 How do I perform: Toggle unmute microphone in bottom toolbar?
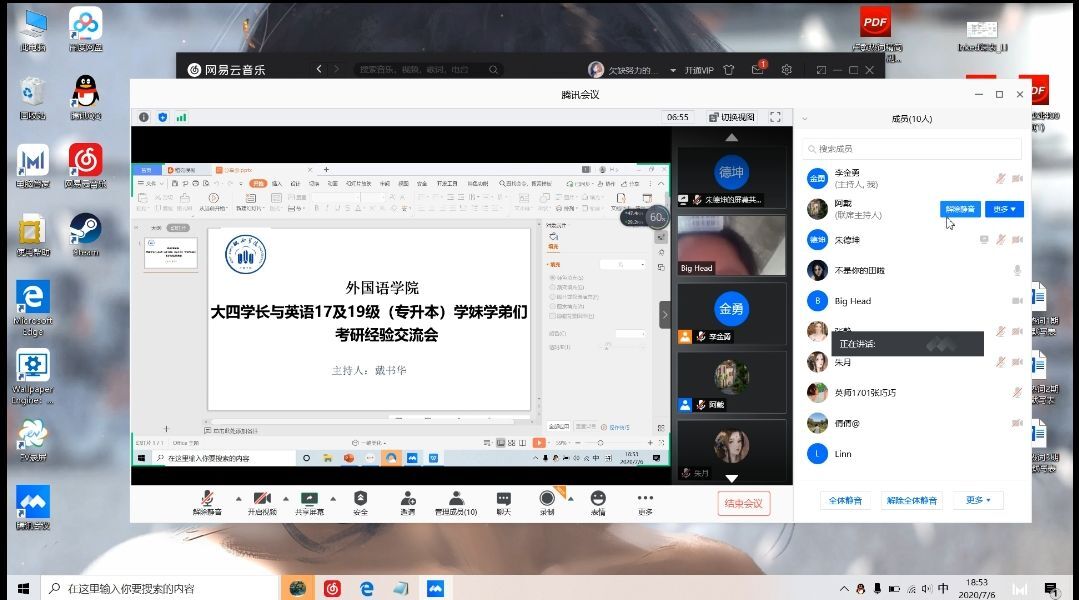click(x=207, y=498)
